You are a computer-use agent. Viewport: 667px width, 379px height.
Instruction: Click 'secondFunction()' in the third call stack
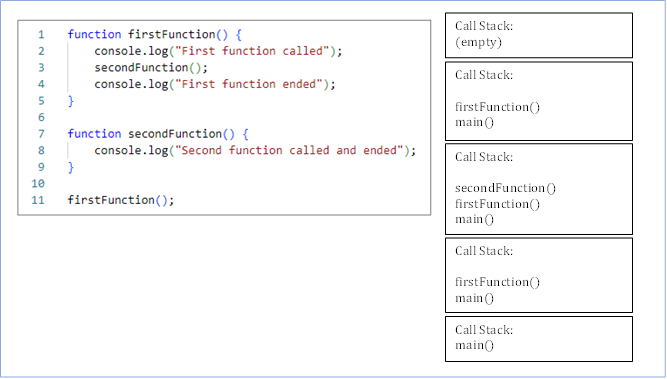pos(505,188)
